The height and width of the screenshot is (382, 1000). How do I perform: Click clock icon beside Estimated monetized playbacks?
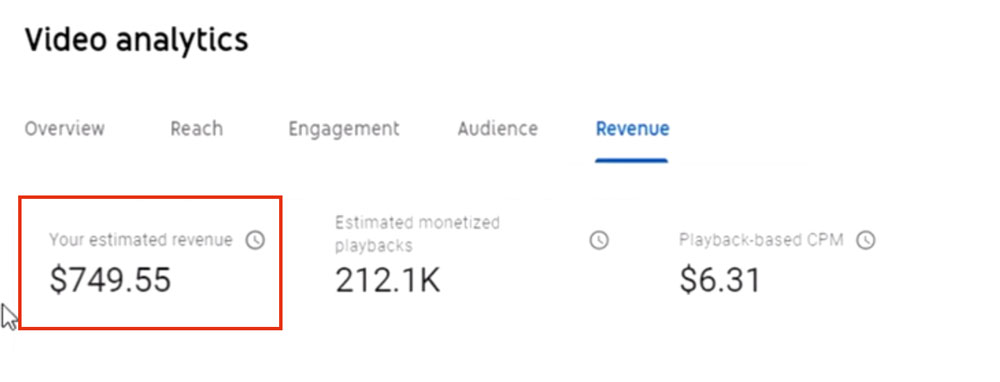(598, 240)
